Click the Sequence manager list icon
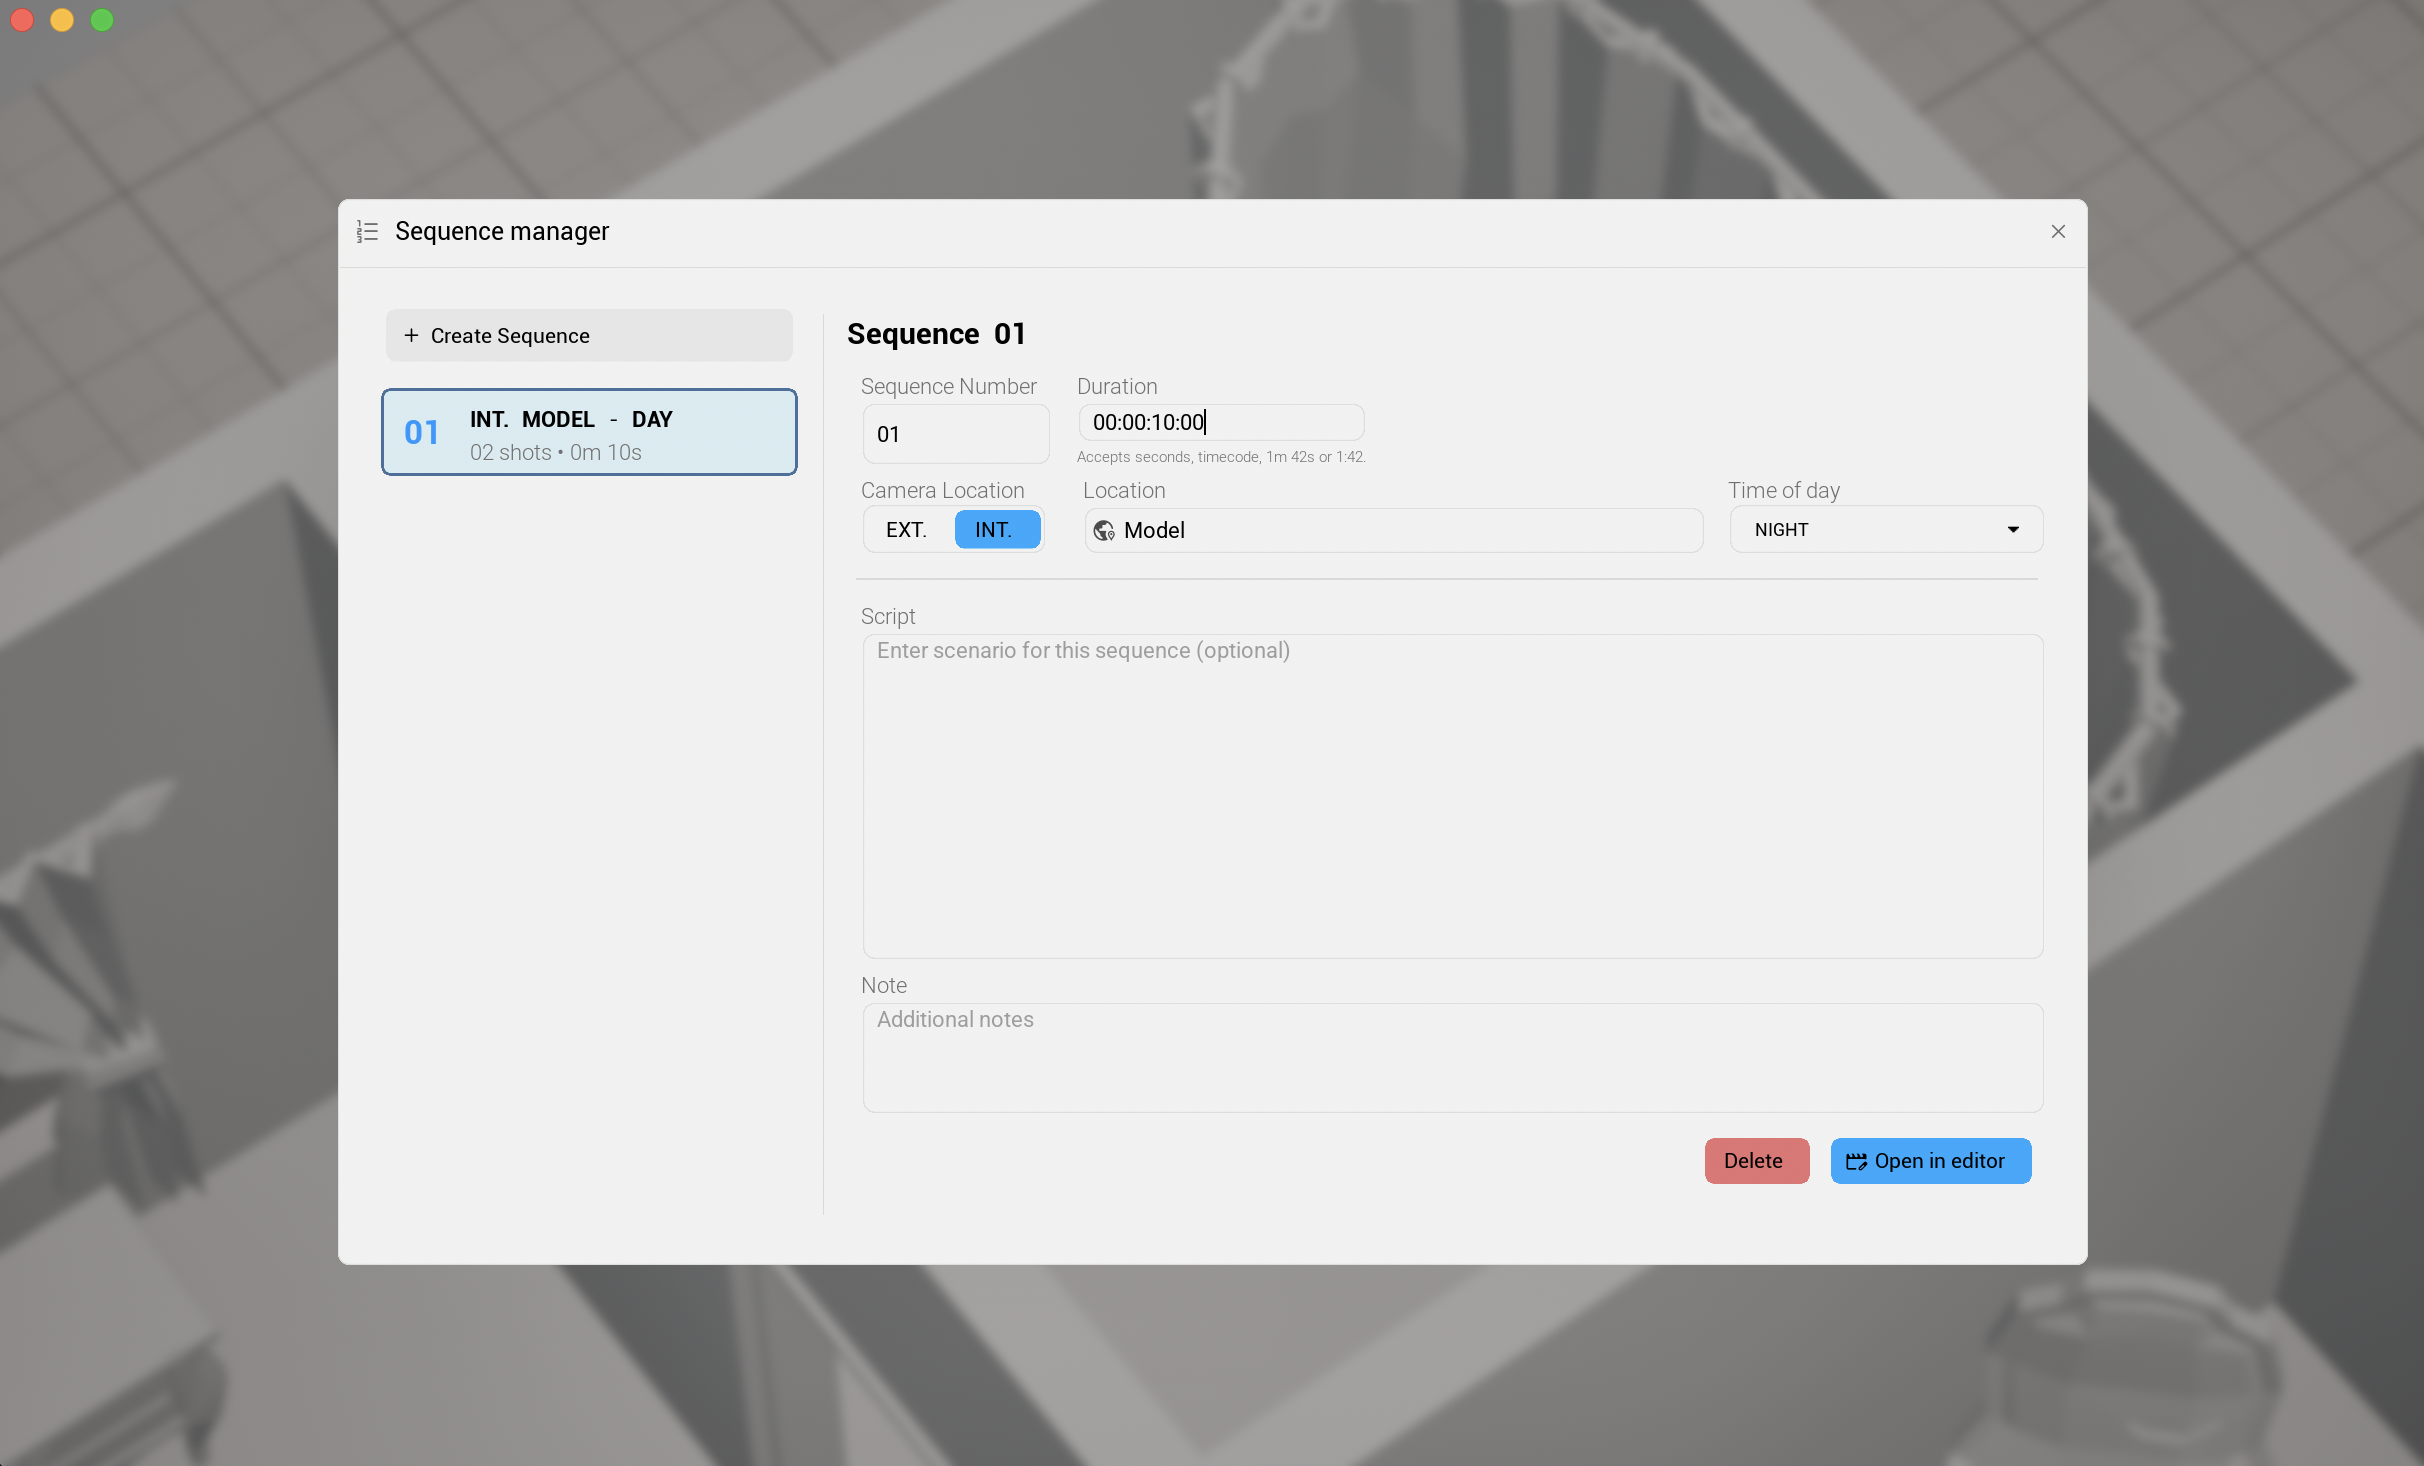Screen dimensions: 2424x1466 (367, 232)
